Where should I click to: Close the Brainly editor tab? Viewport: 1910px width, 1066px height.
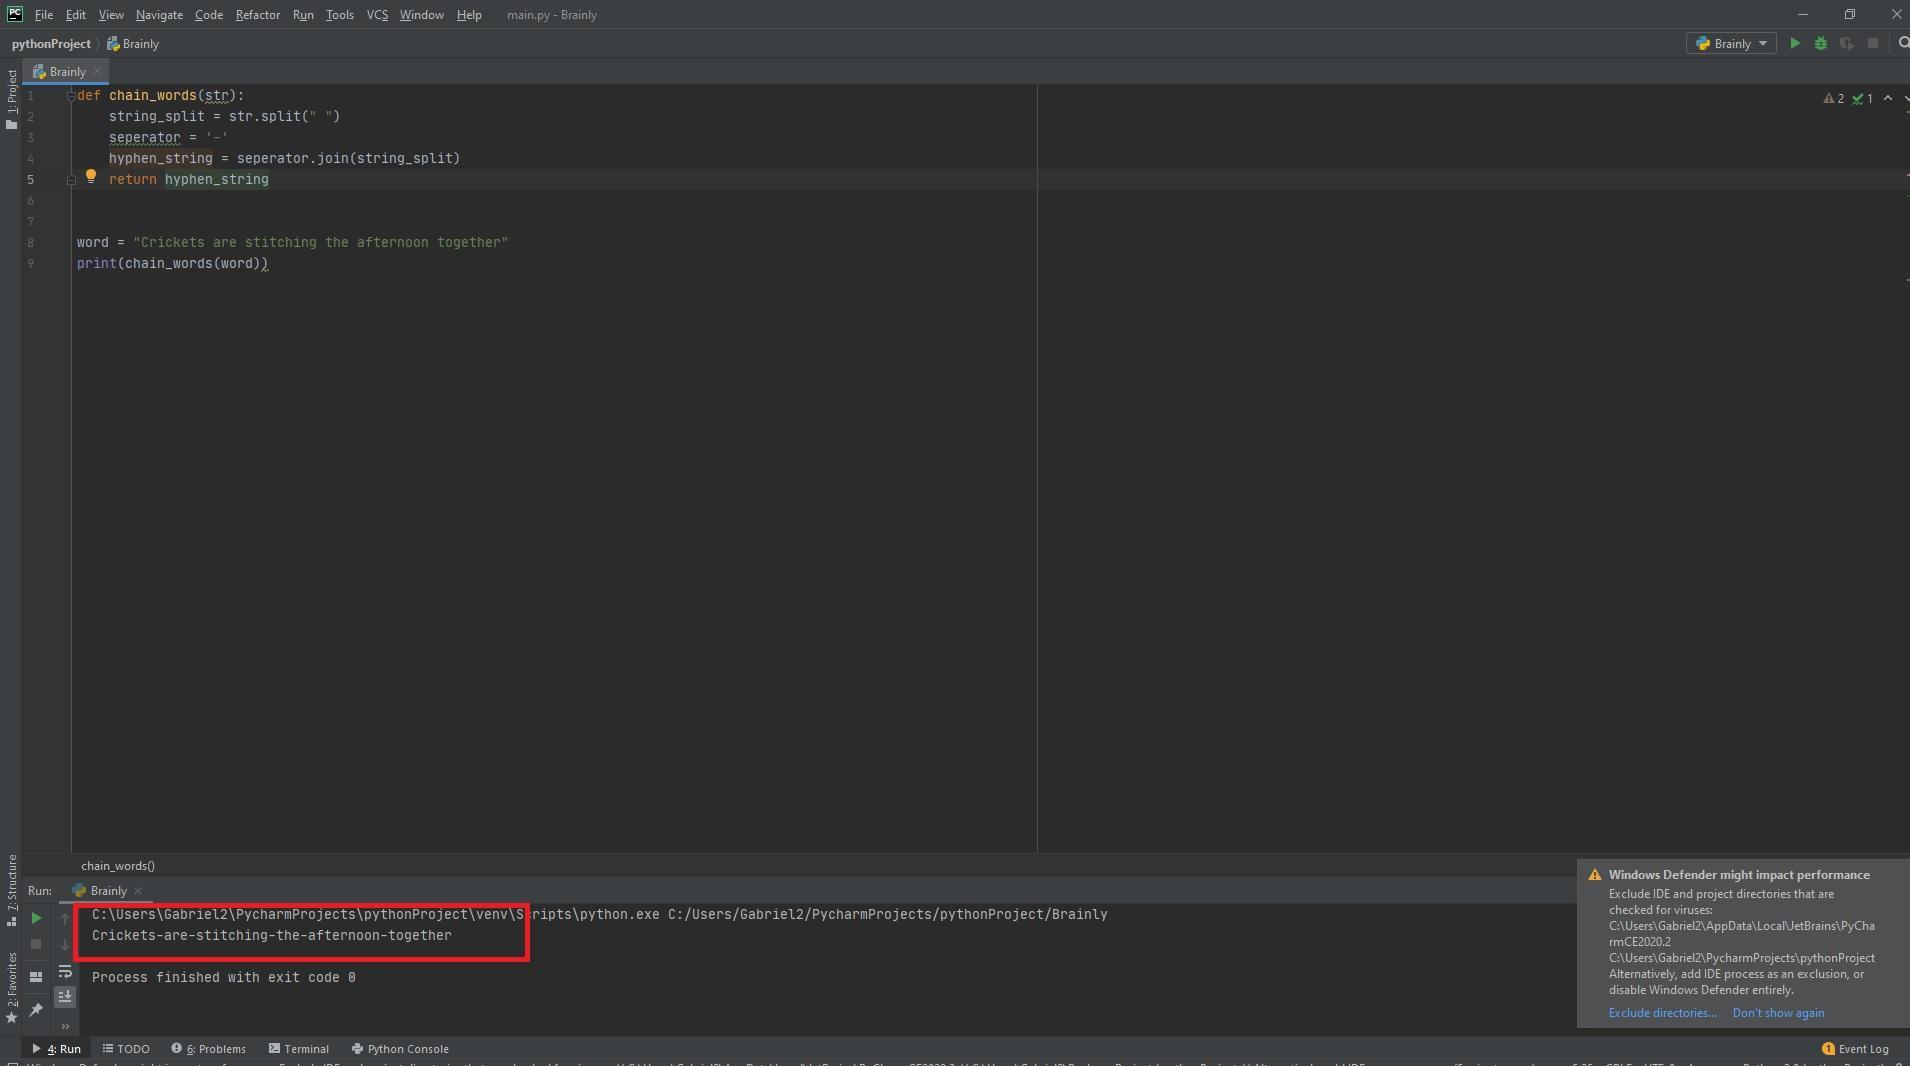point(97,72)
